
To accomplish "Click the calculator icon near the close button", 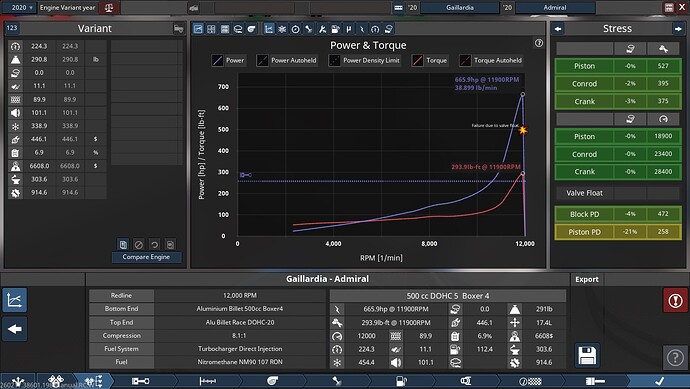I will (x=669, y=7).
